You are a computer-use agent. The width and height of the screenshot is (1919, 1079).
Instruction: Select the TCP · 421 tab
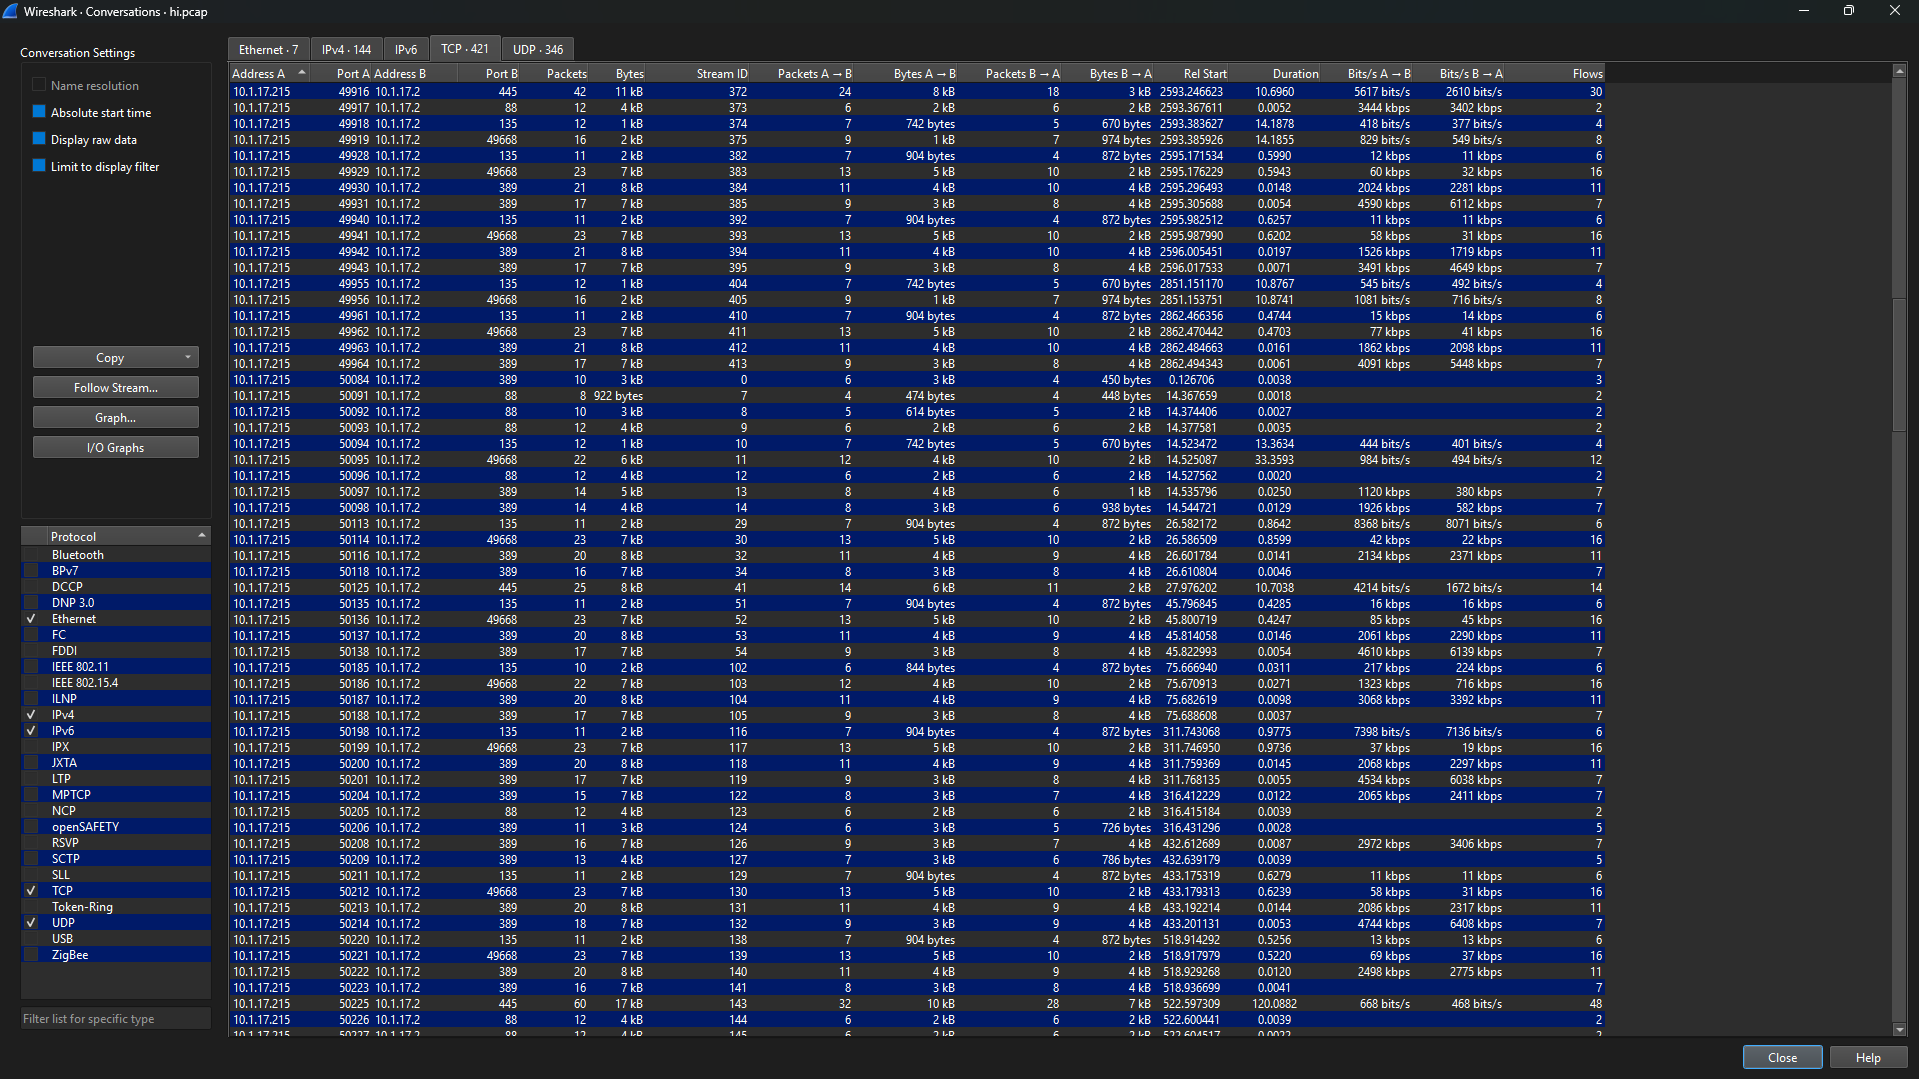click(465, 48)
